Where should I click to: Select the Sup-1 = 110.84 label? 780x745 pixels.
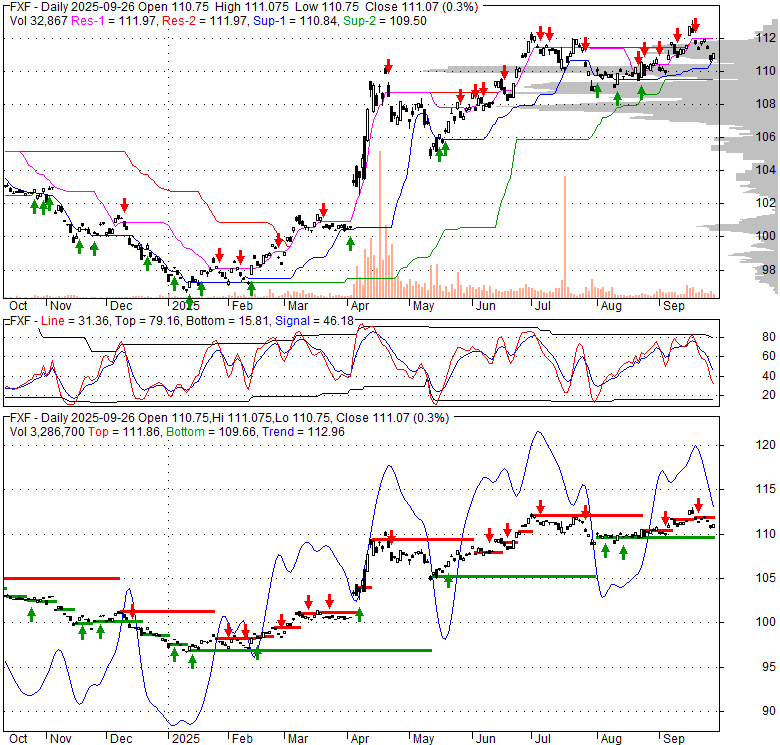coord(296,21)
